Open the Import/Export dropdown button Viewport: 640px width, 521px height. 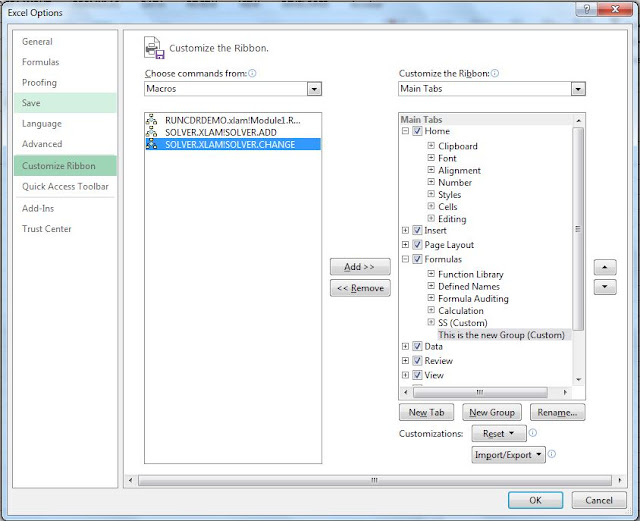[x=508, y=454]
